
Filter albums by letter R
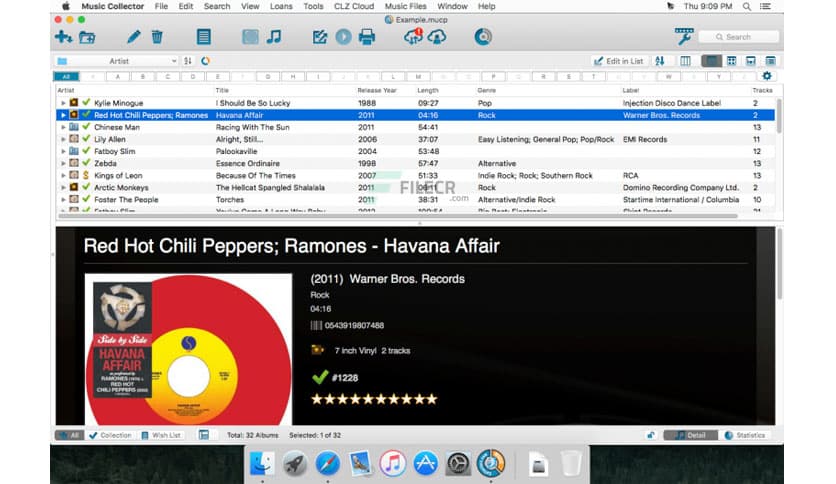tap(543, 77)
